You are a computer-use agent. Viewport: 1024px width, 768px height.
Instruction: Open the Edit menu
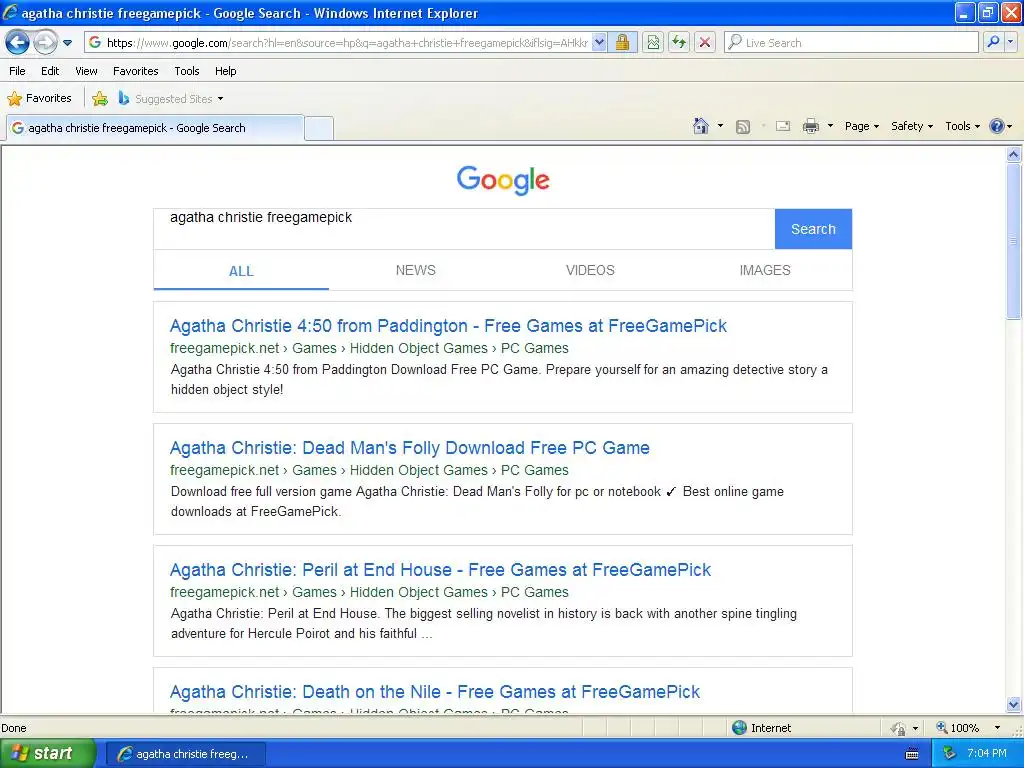point(50,71)
